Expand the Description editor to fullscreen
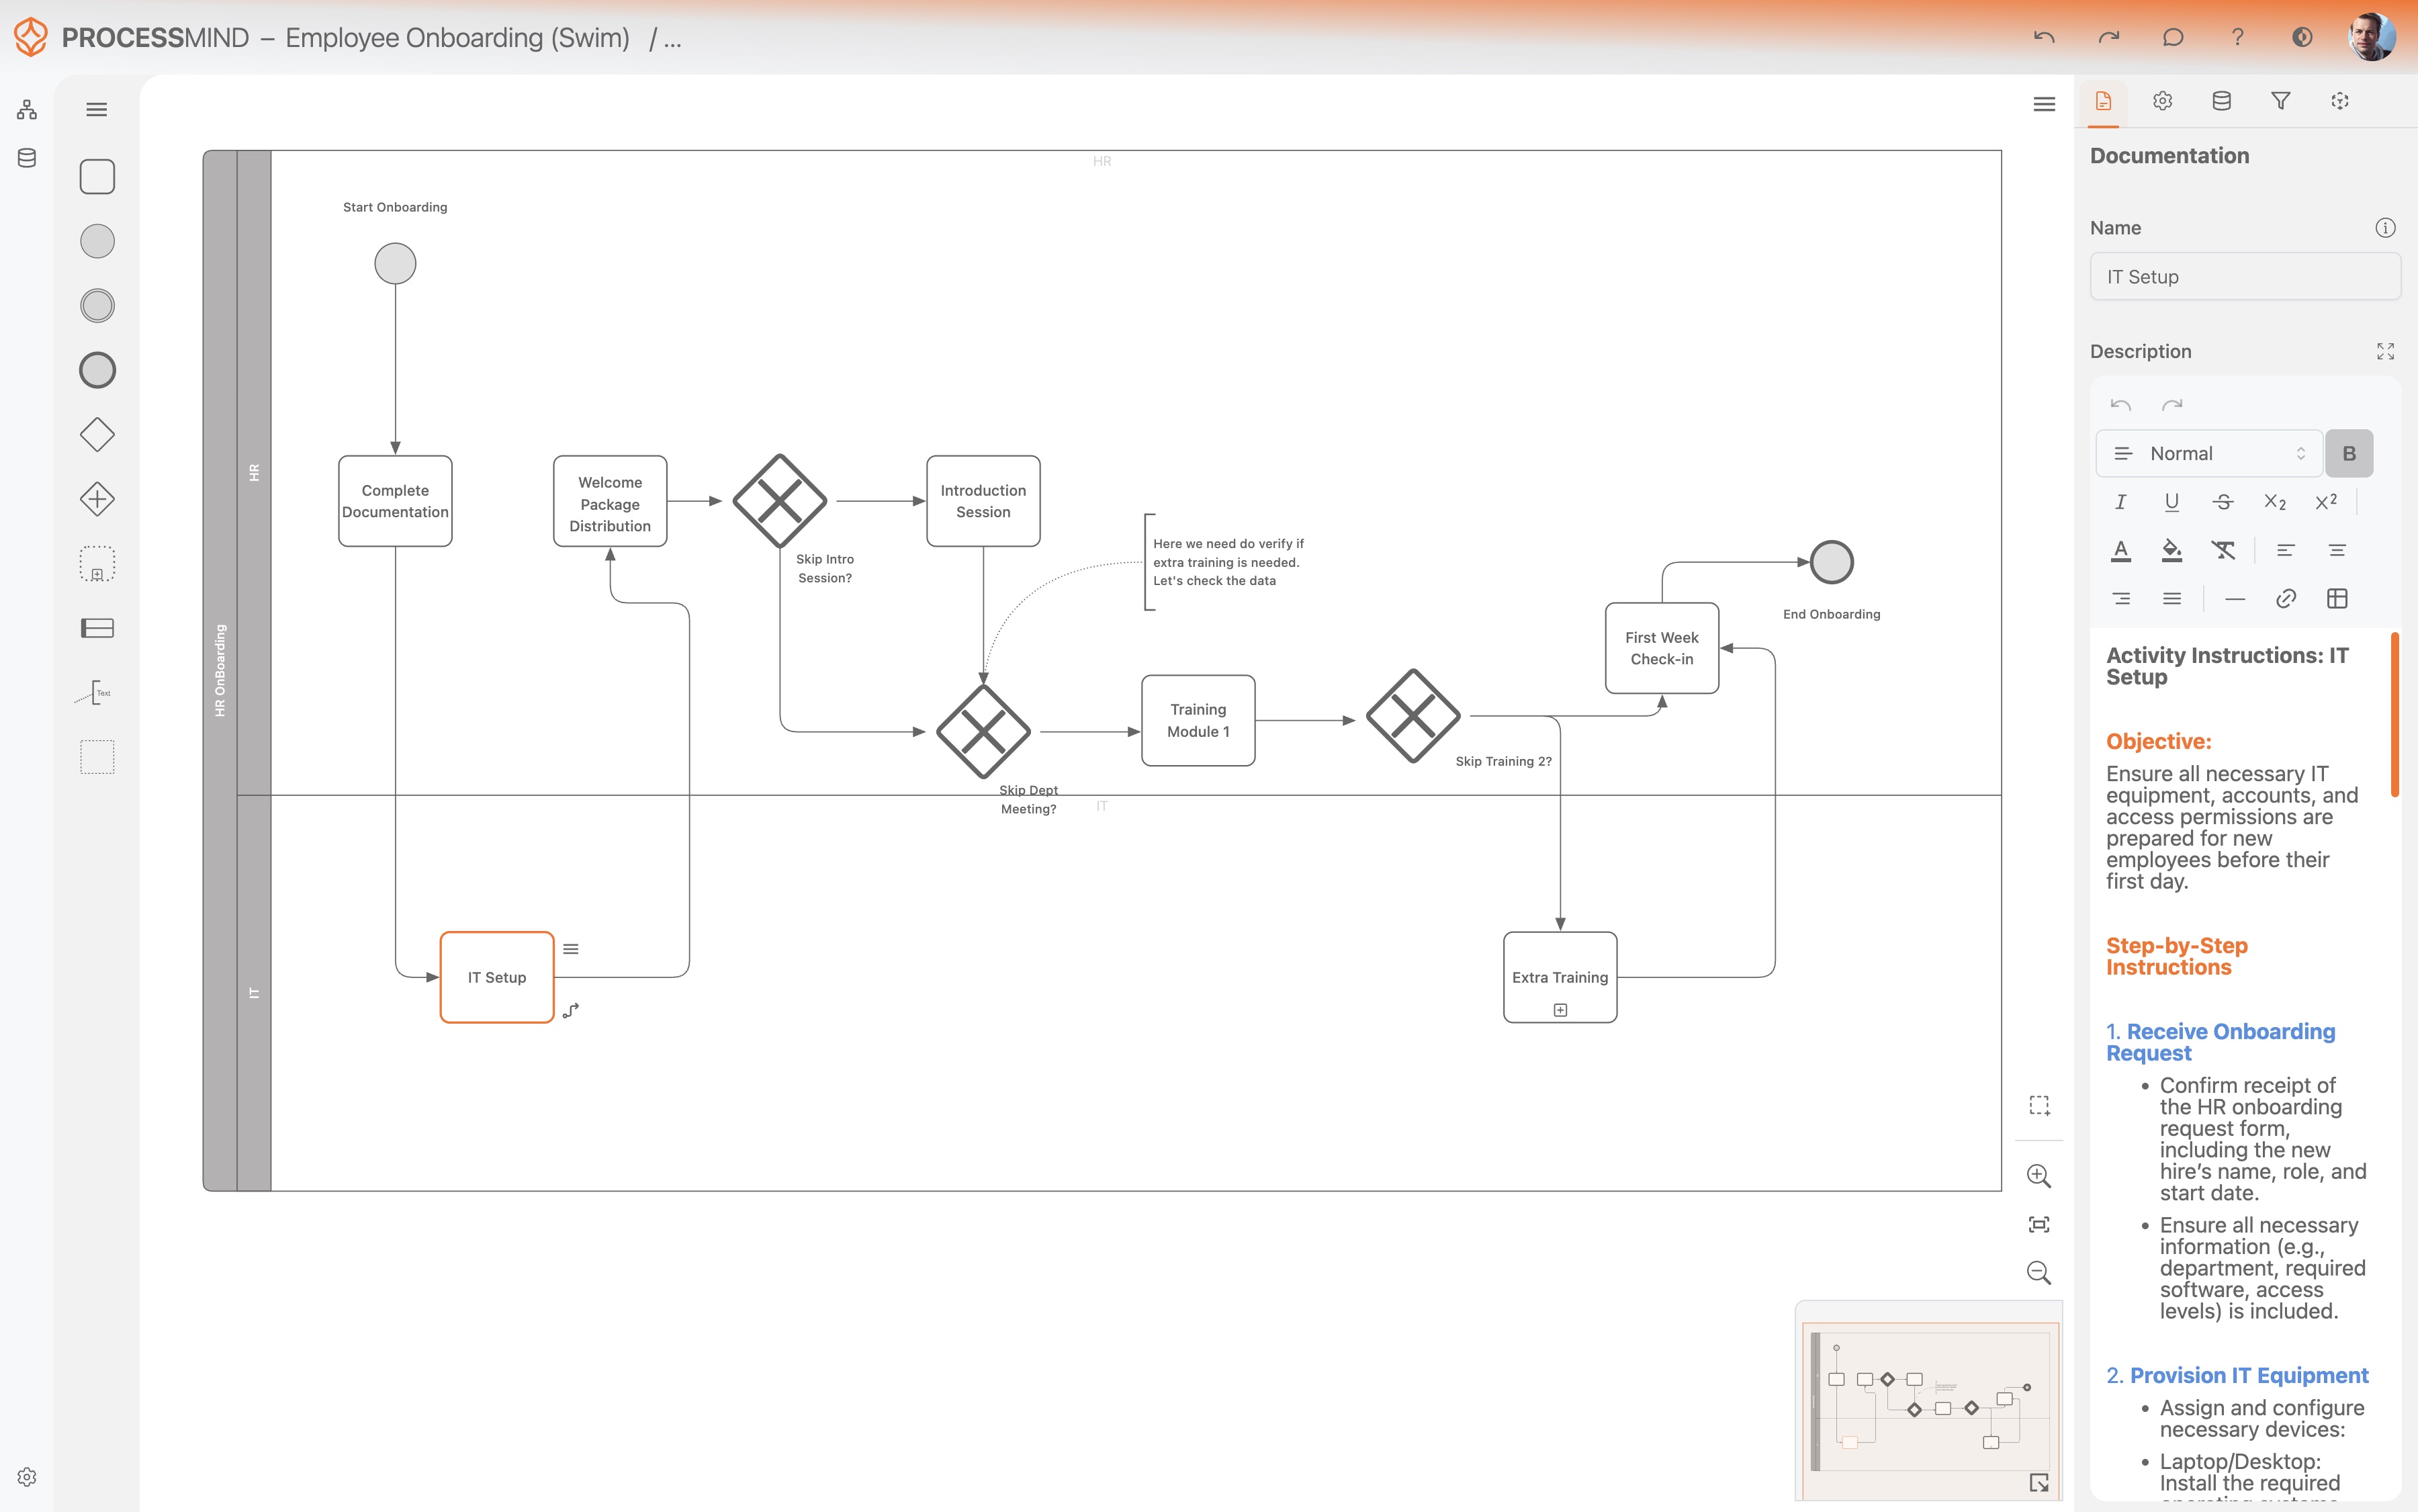The height and width of the screenshot is (1512, 2418). coord(2385,351)
